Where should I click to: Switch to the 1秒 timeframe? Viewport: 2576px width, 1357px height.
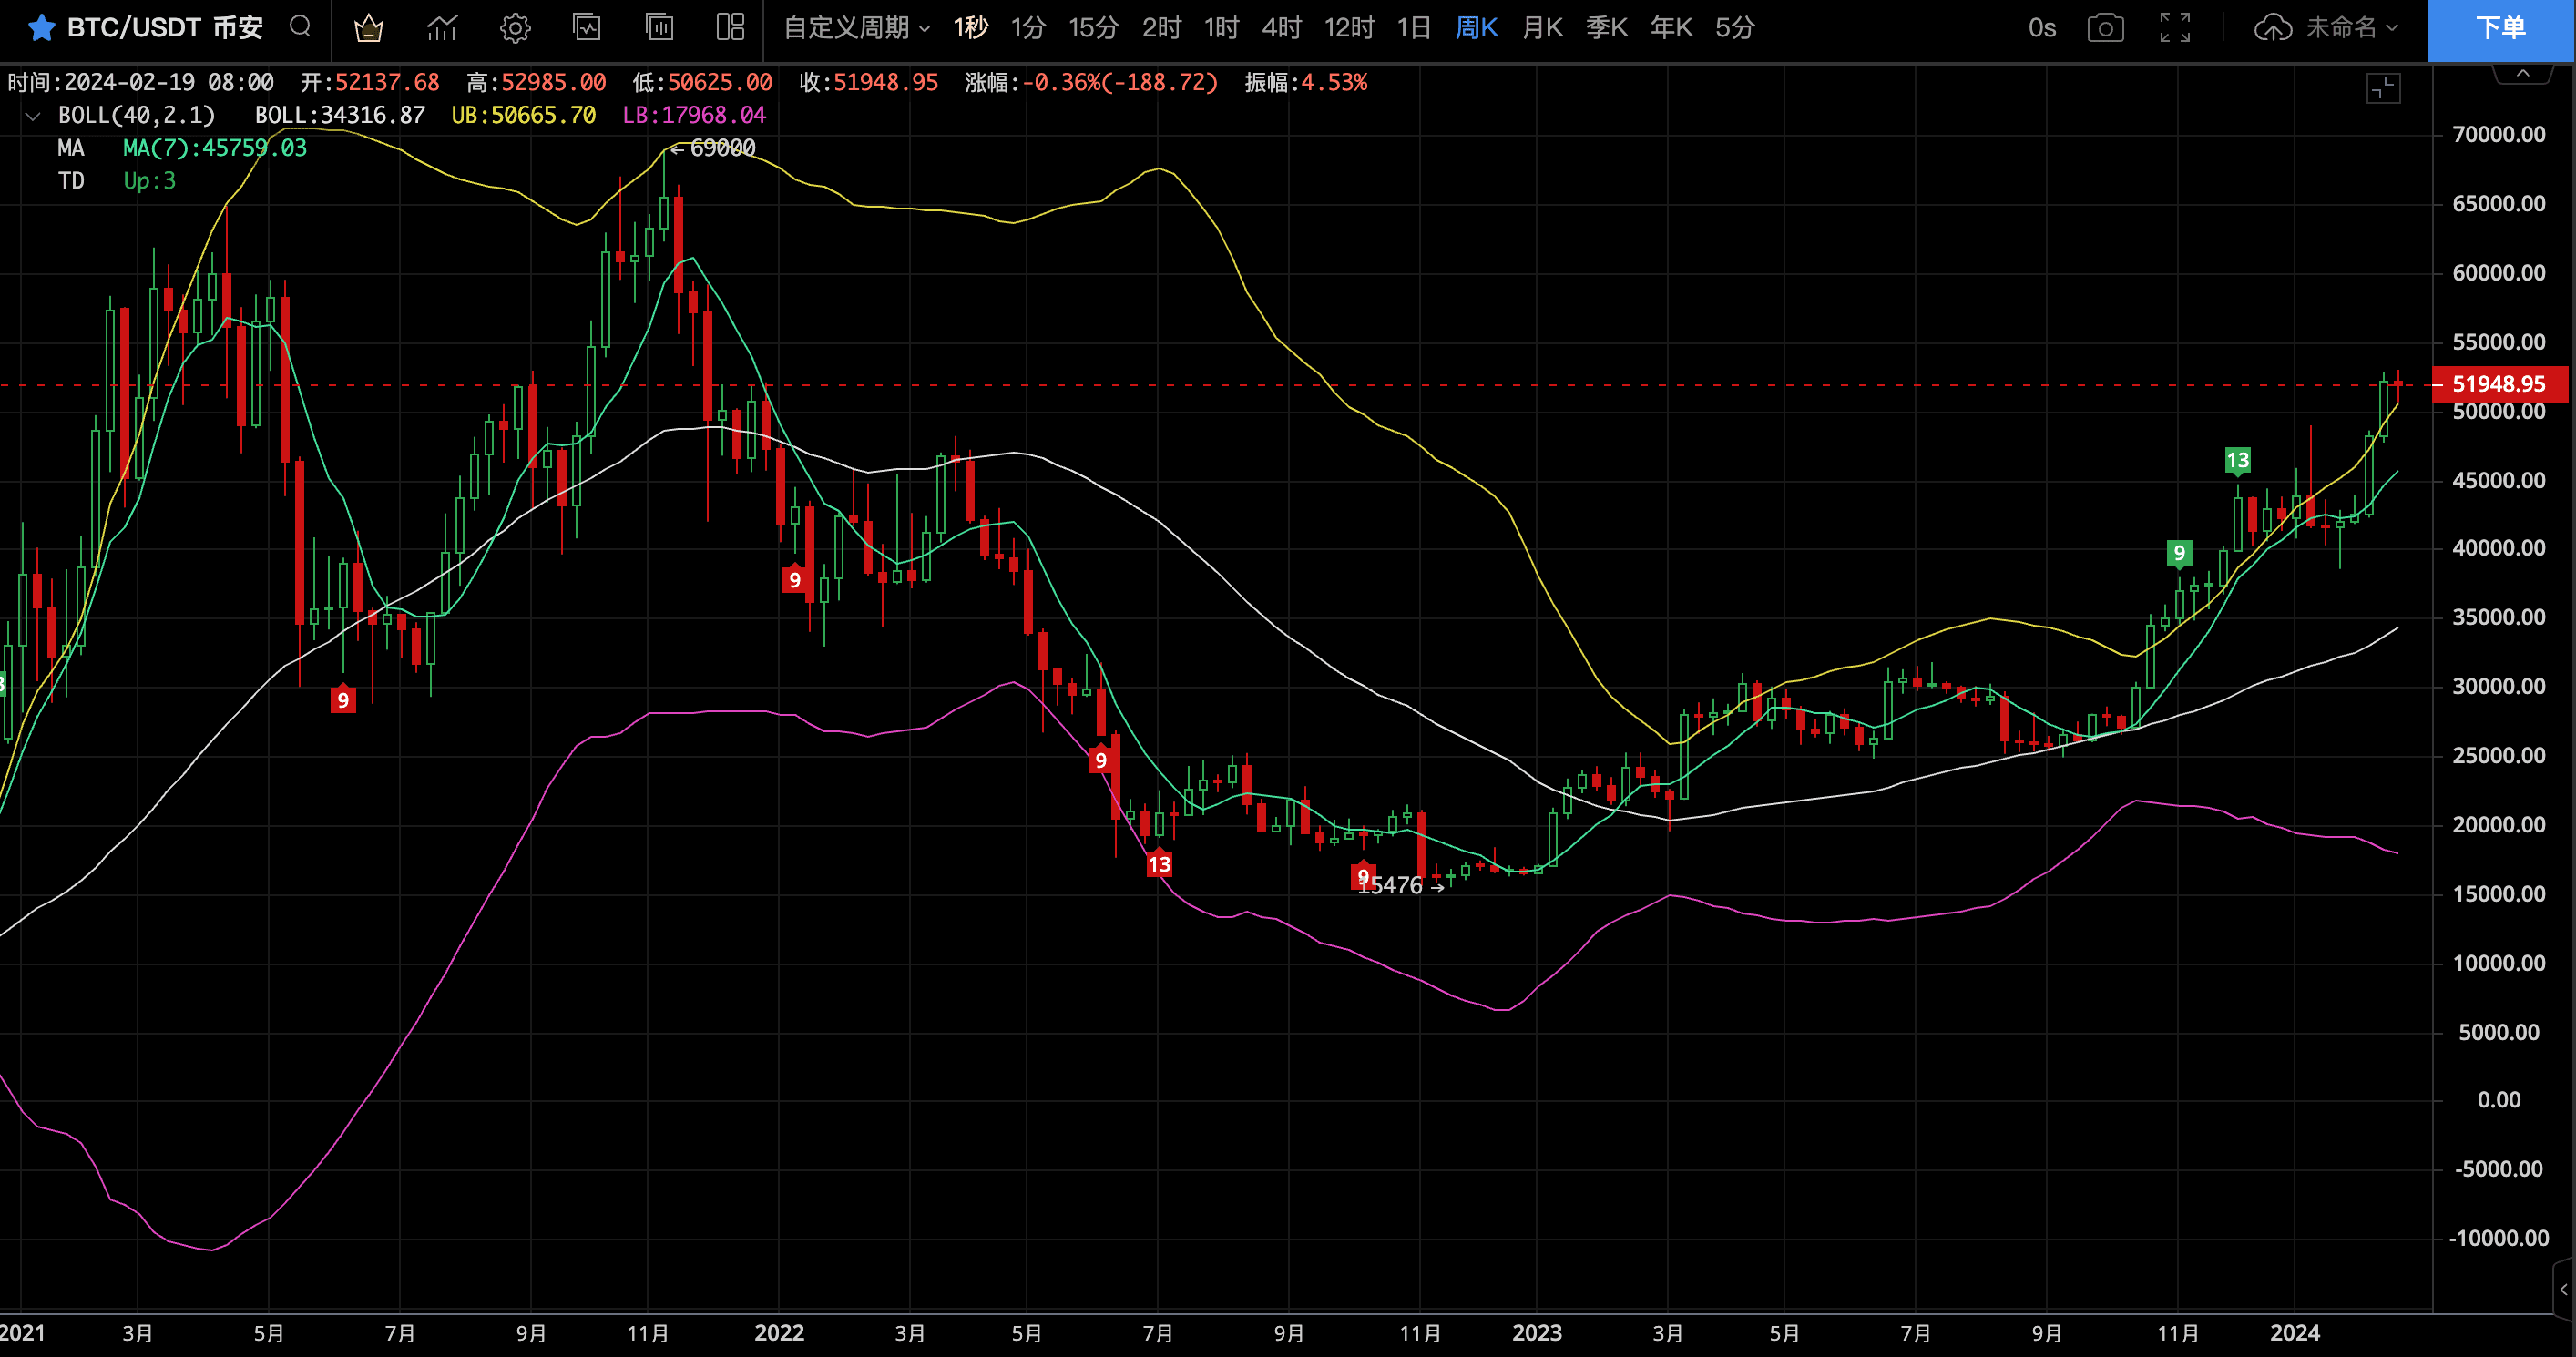click(970, 28)
